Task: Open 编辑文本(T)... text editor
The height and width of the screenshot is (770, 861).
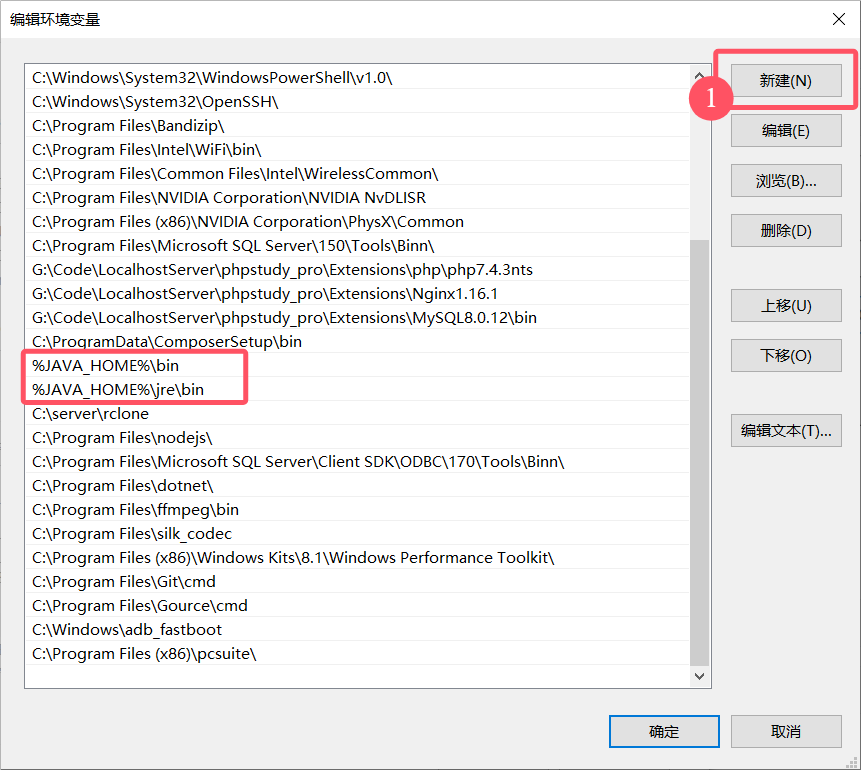Action: pos(785,431)
